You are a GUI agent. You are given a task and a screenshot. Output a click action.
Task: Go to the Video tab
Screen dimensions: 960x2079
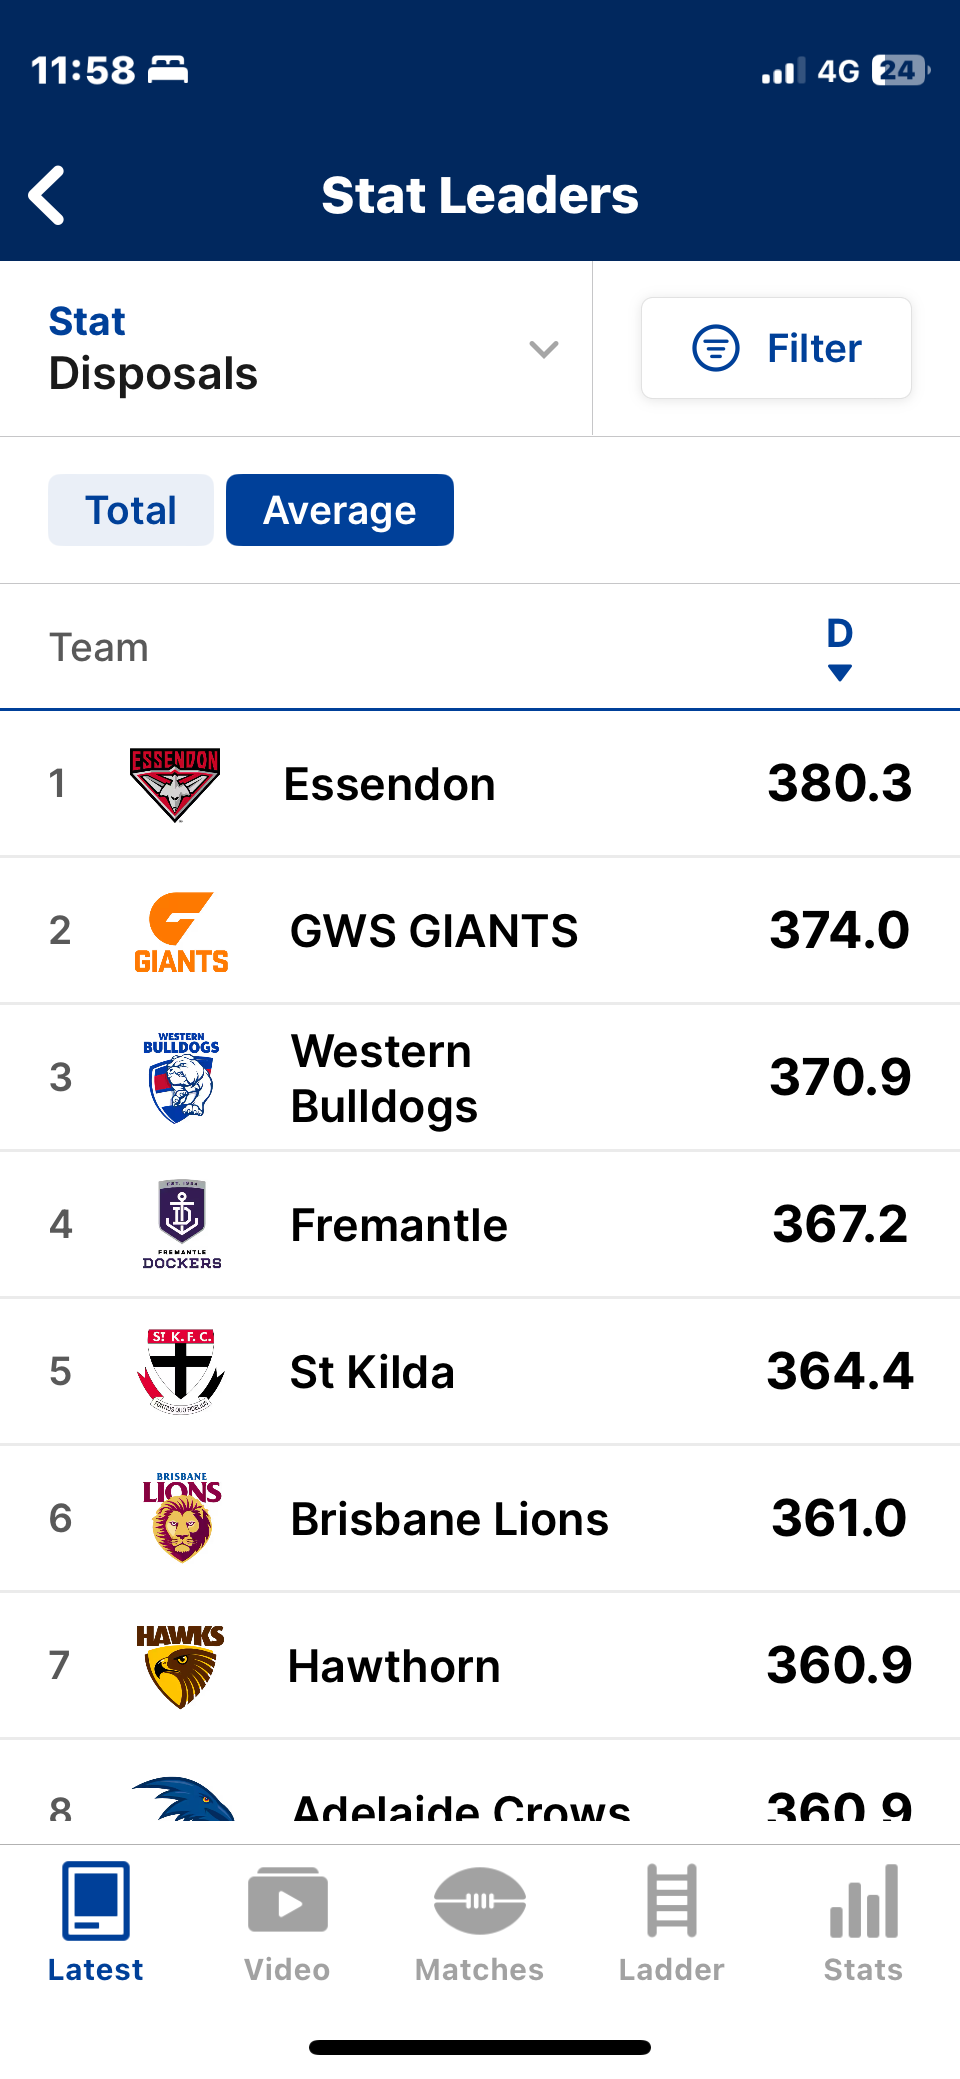288,1922
